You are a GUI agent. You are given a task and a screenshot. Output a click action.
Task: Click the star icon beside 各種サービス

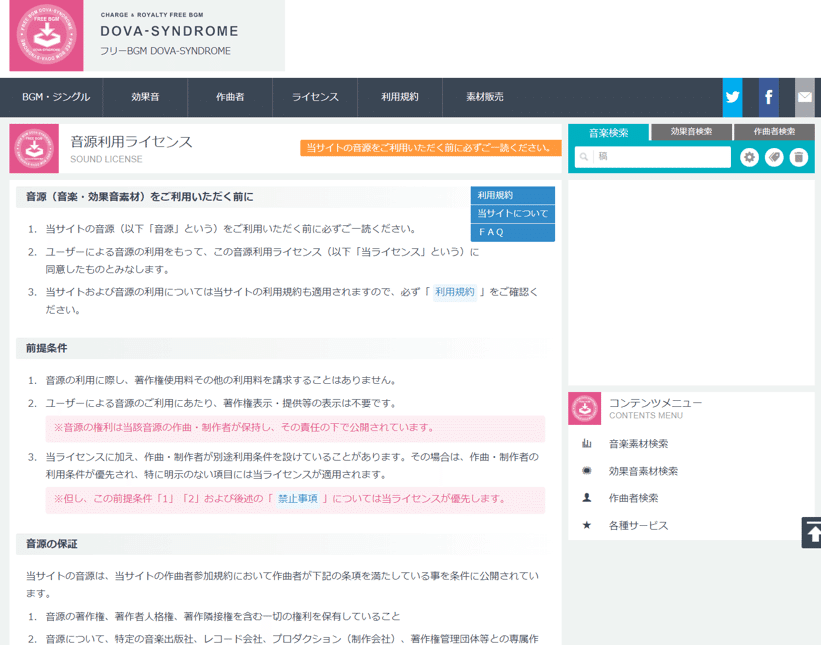587,525
